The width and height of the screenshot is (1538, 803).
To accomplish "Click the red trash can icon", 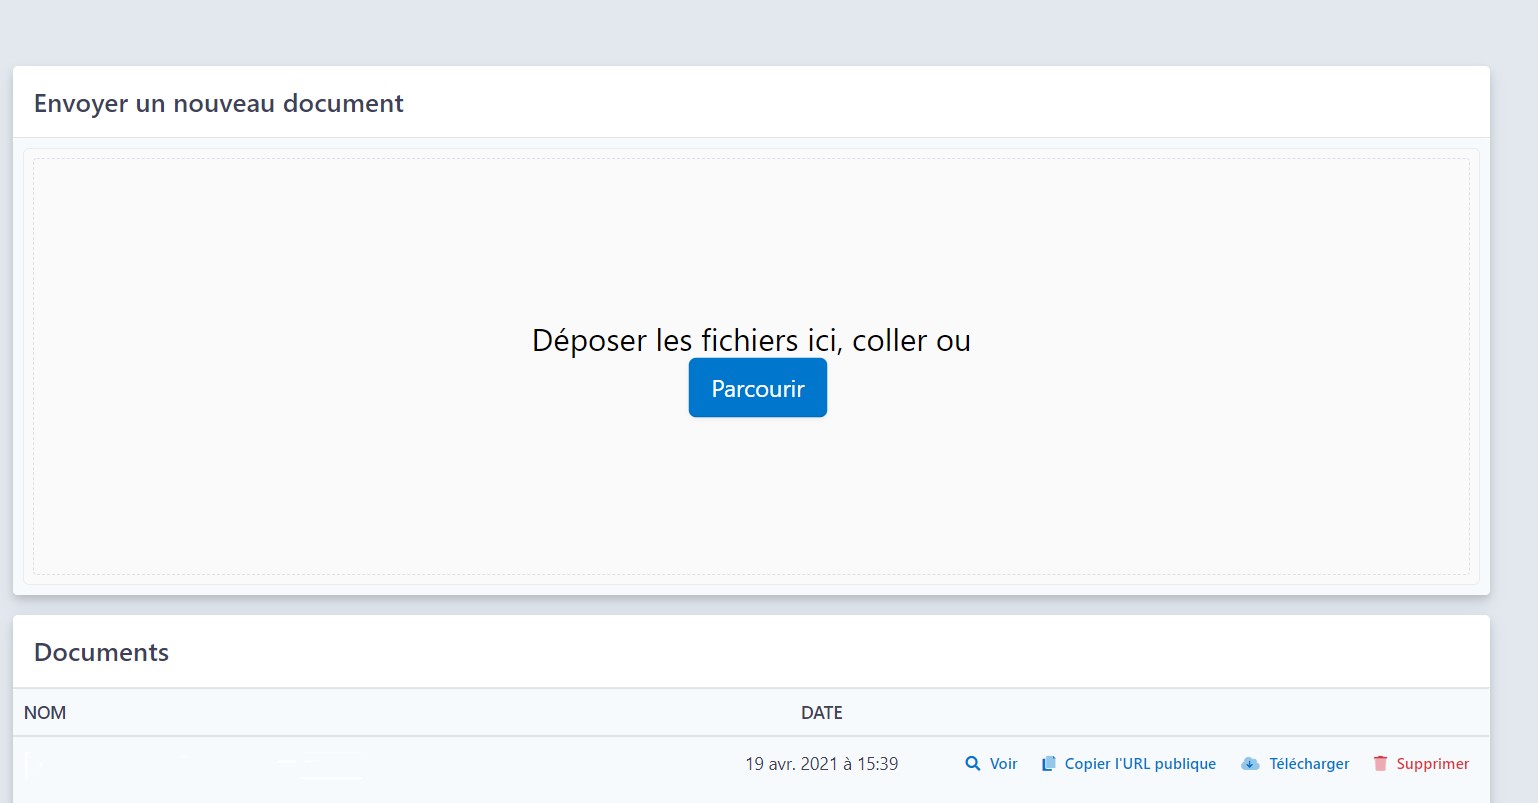I will [1380, 764].
